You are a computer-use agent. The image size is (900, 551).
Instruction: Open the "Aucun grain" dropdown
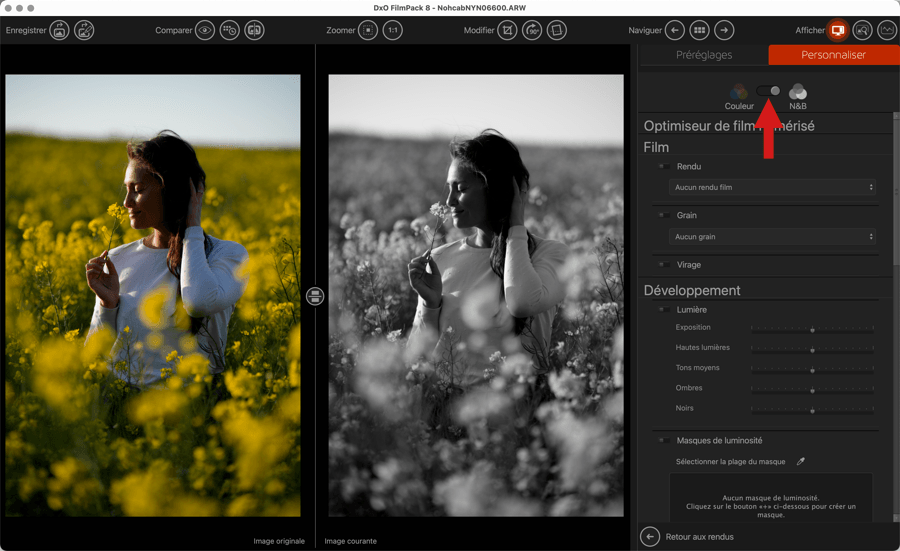coord(772,237)
